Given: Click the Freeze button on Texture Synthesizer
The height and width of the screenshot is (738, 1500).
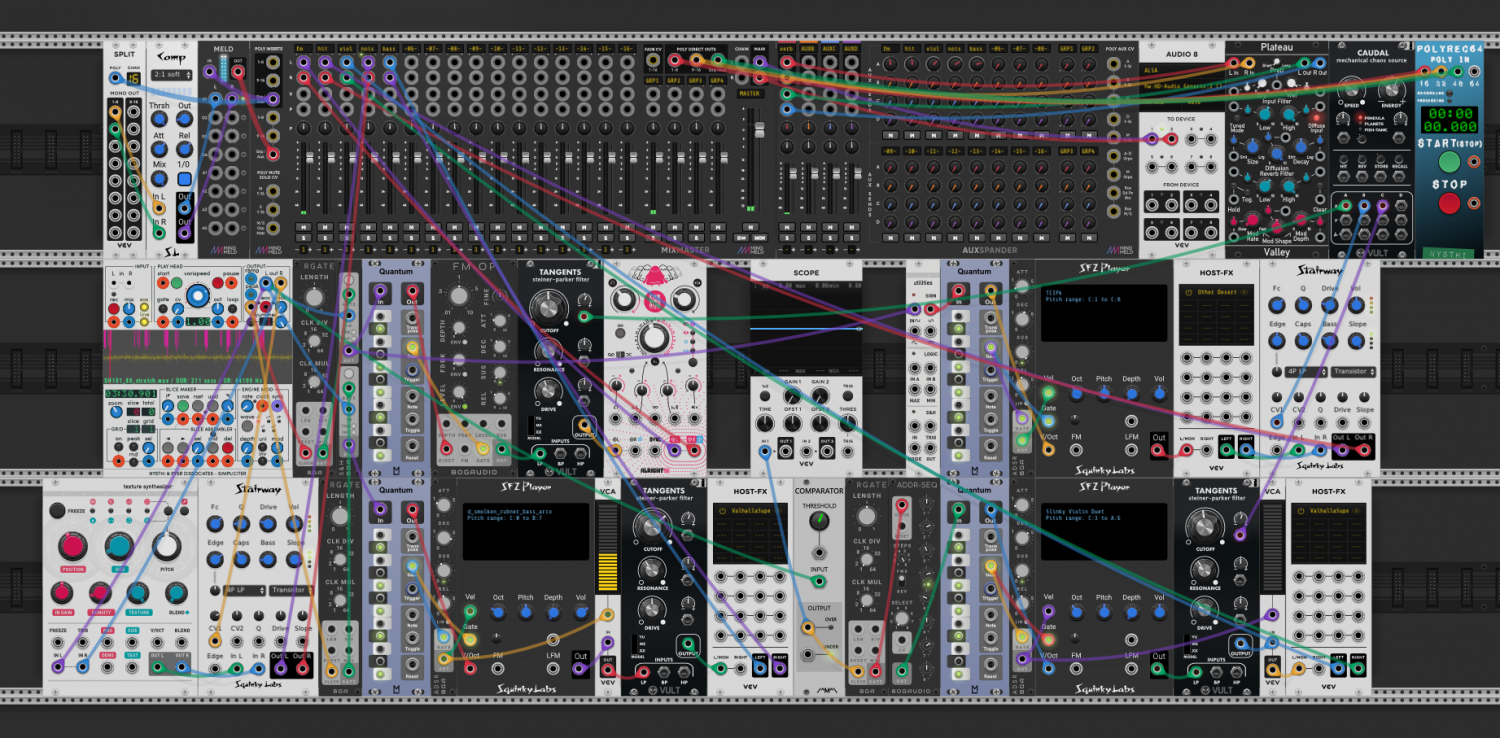Looking at the screenshot, I should (56, 511).
